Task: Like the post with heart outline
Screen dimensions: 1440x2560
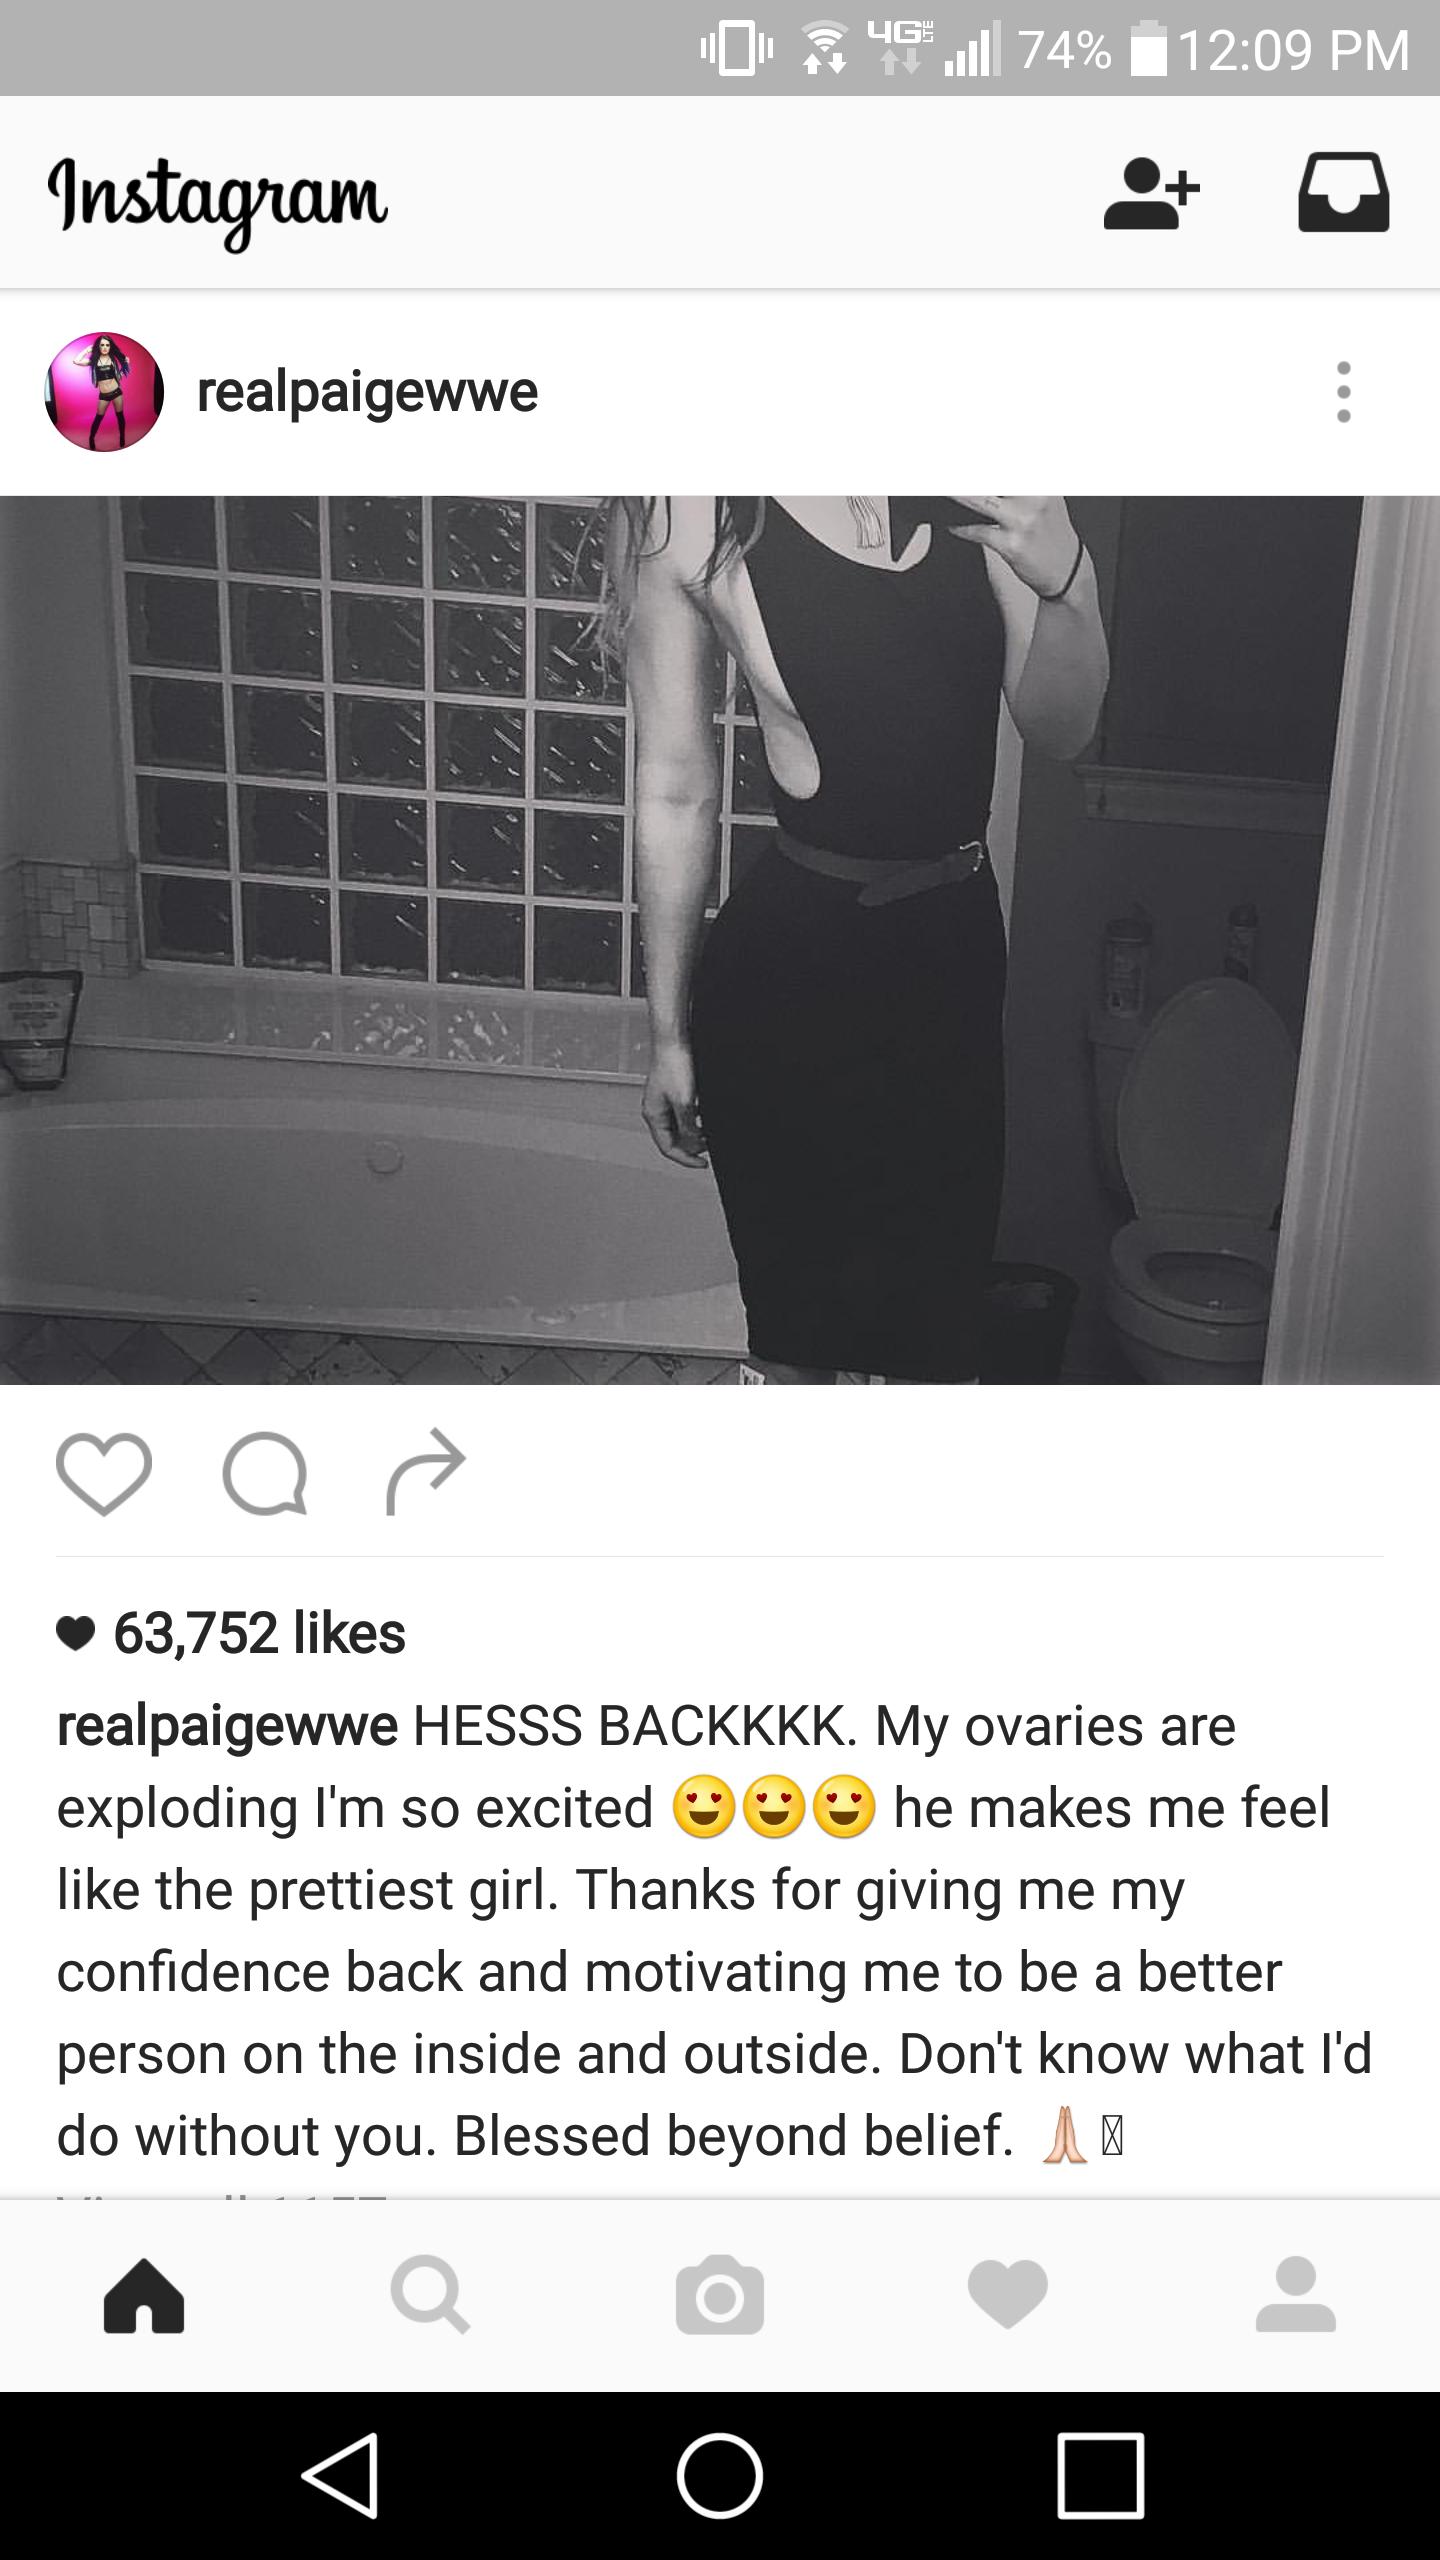Action: pos(104,1474)
